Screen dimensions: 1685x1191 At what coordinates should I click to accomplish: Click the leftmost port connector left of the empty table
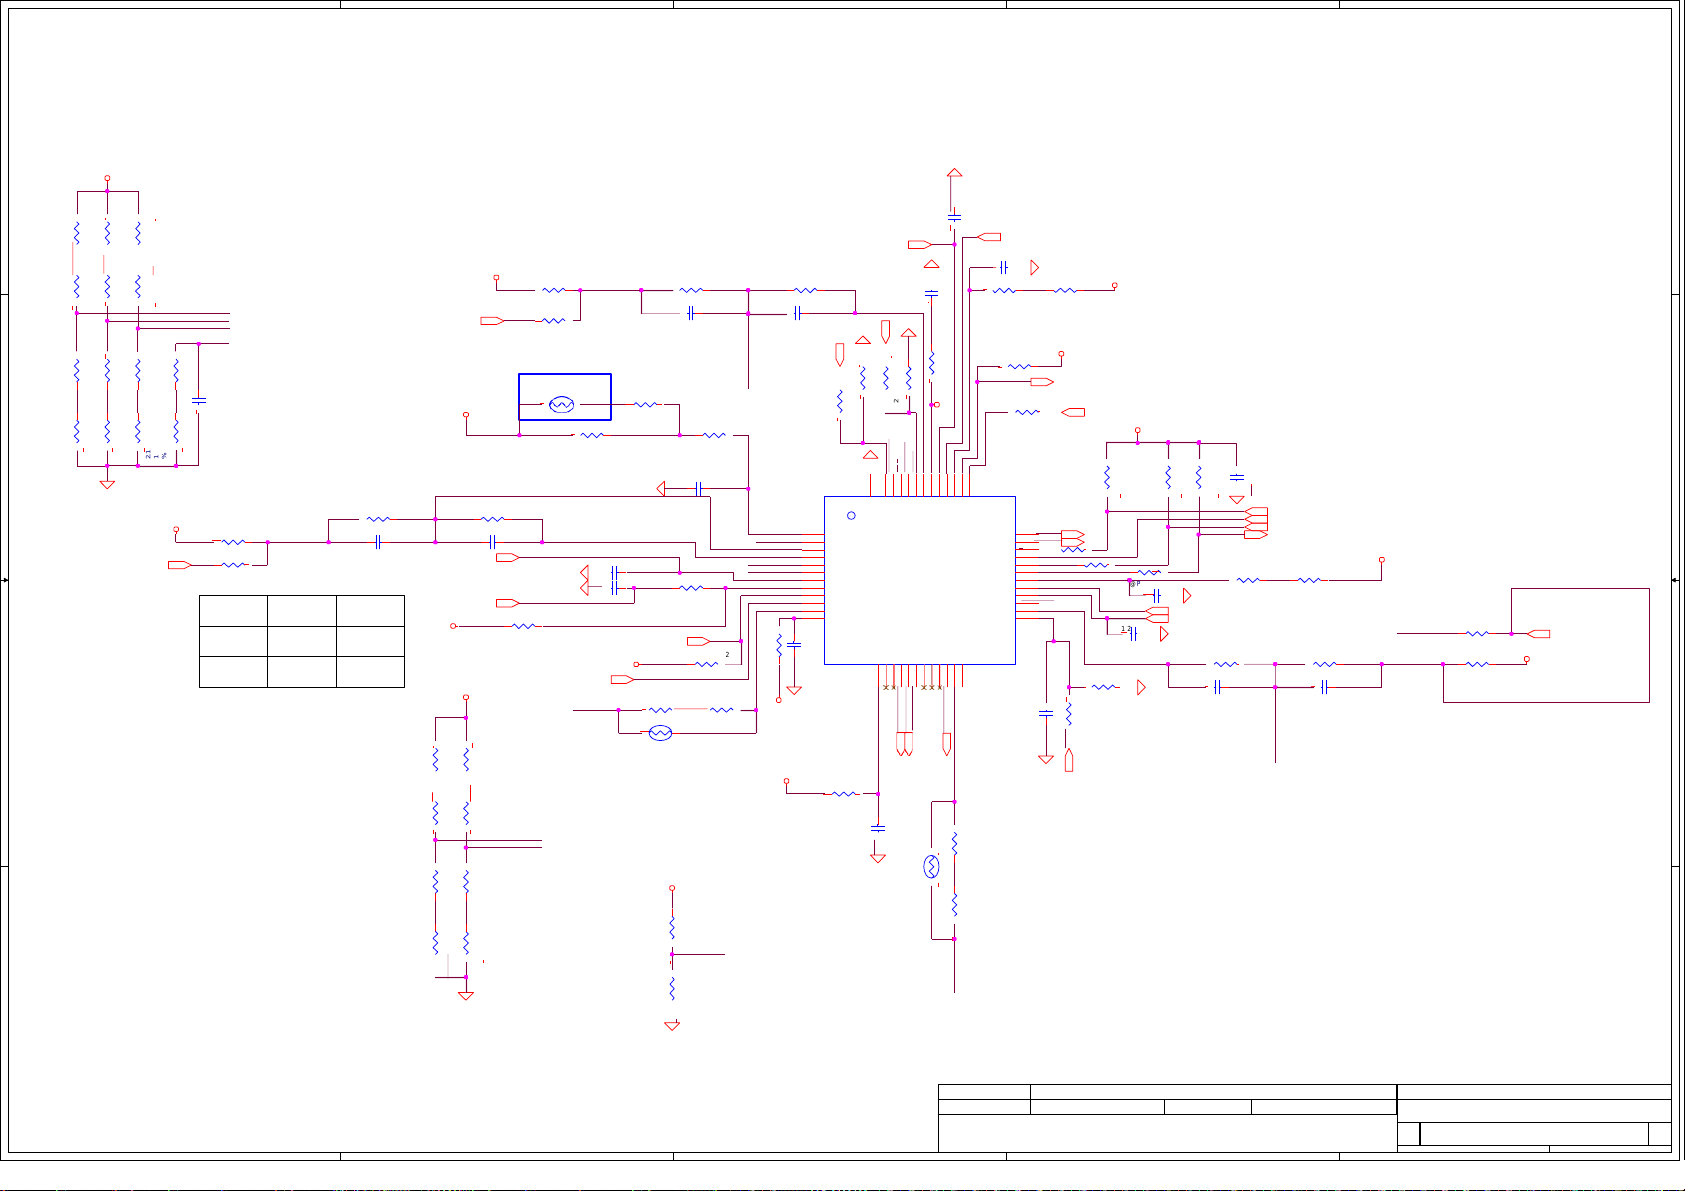pos(180,565)
